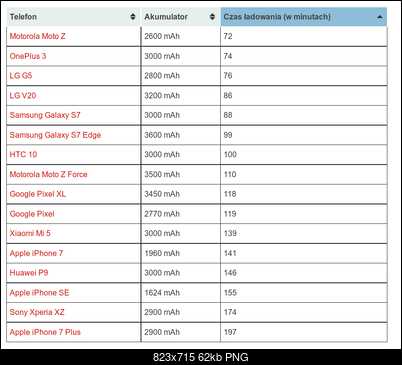Sort table by Telefon column arrows
Screen dimensions: 402x365
[133, 17]
